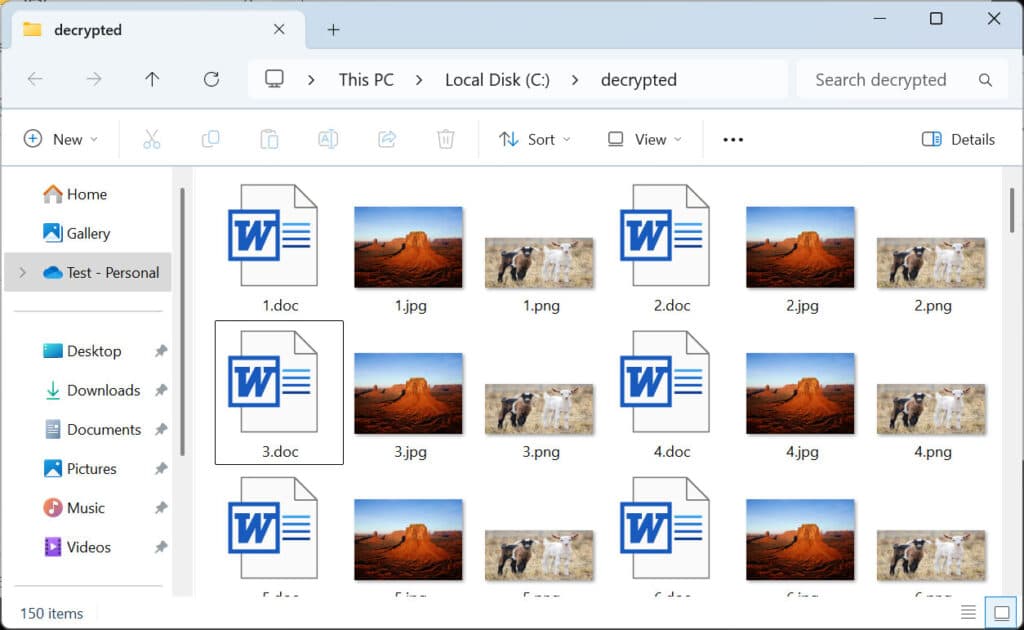Open Gallery from the sidebar
The width and height of the screenshot is (1024, 630).
pos(83,233)
